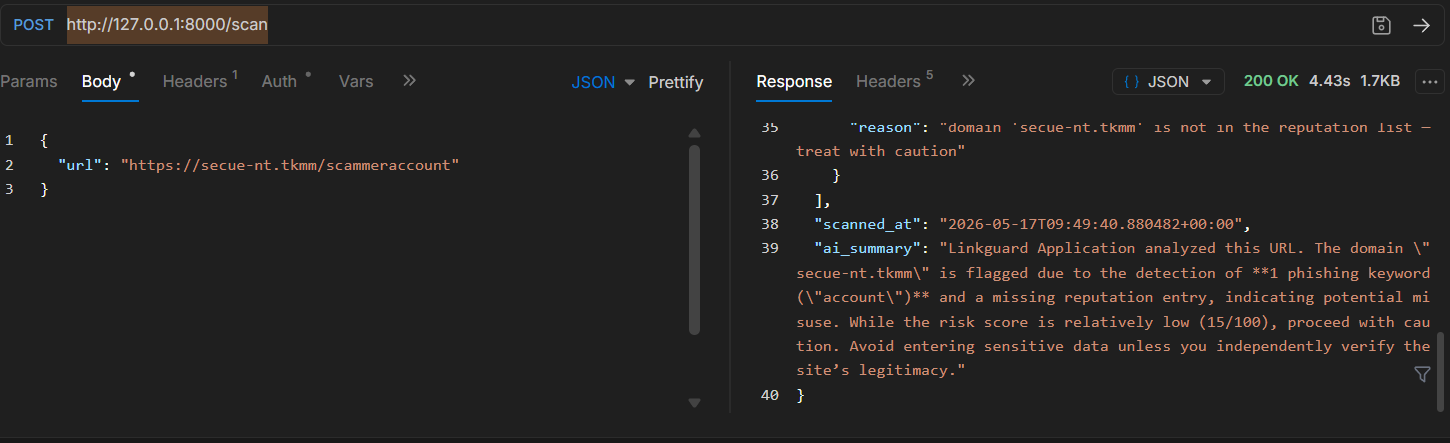Open the response three-dots more menu
Viewport: 1450px width, 443px height.
(x=1429, y=82)
